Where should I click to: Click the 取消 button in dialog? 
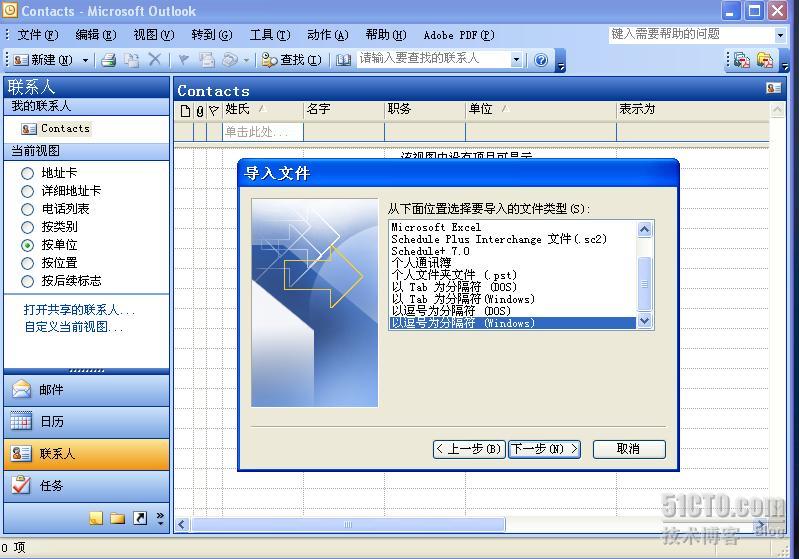click(629, 449)
